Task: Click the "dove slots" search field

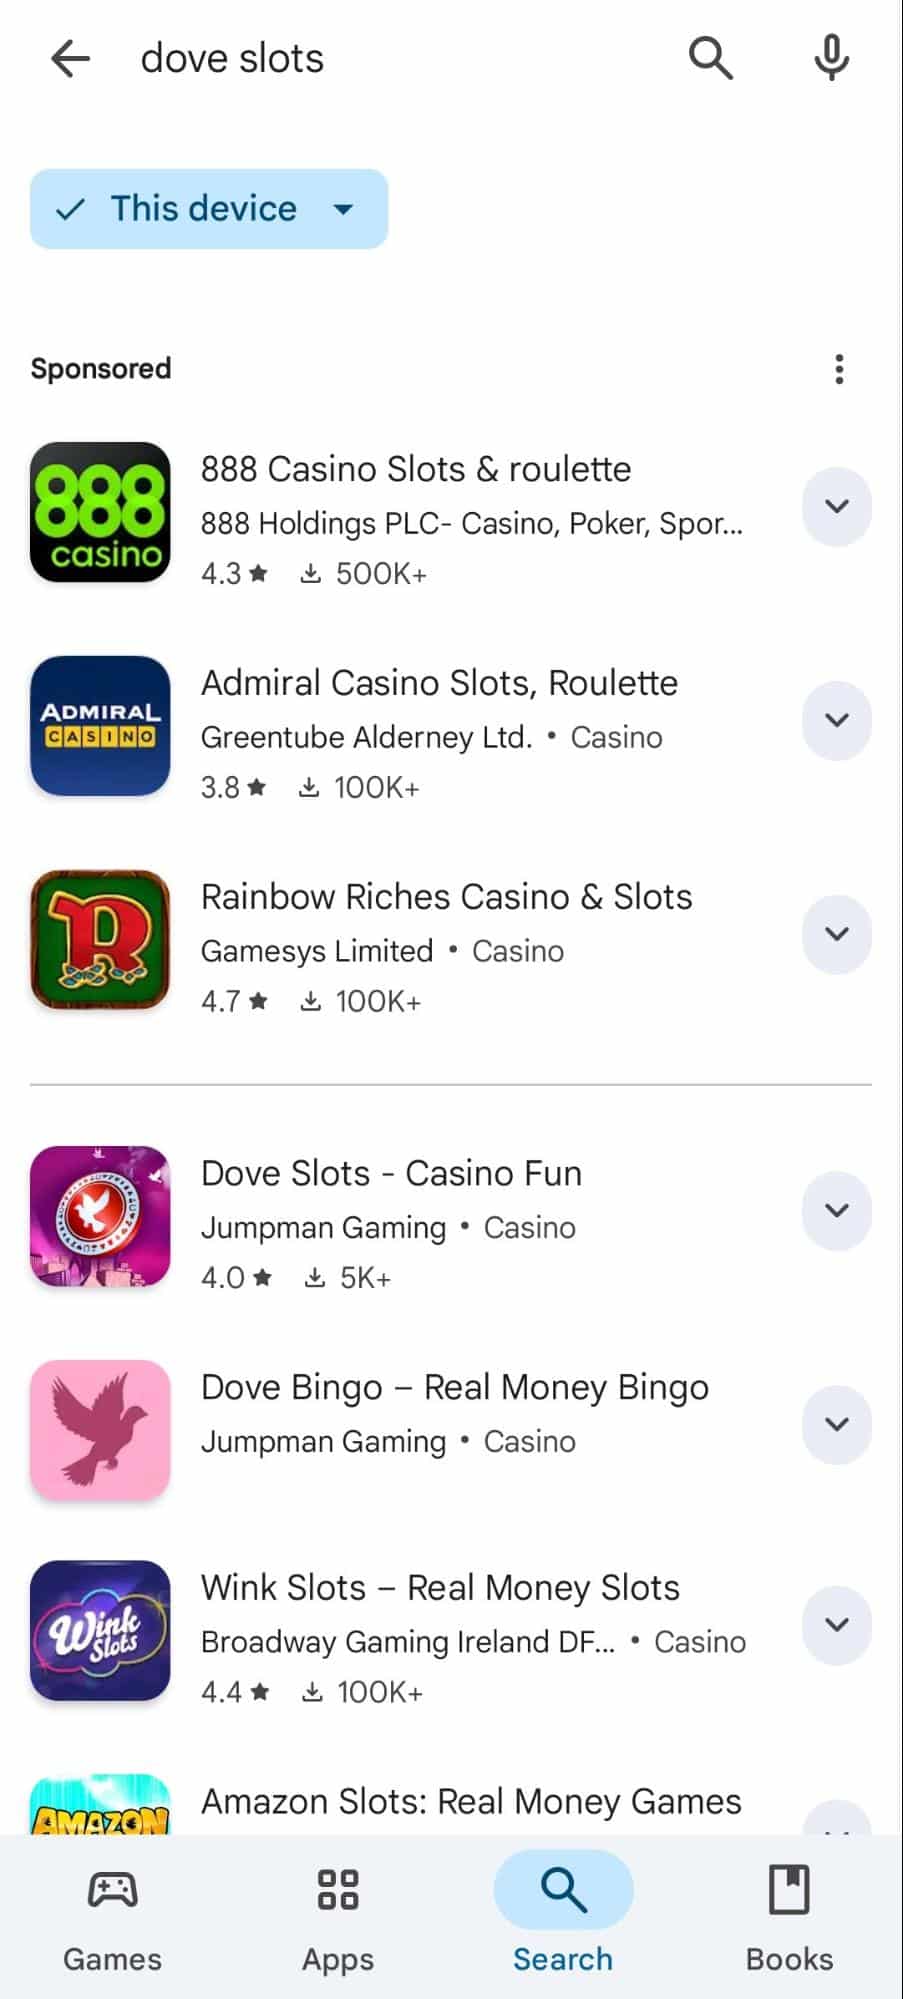Action: click(x=400, y=59)
